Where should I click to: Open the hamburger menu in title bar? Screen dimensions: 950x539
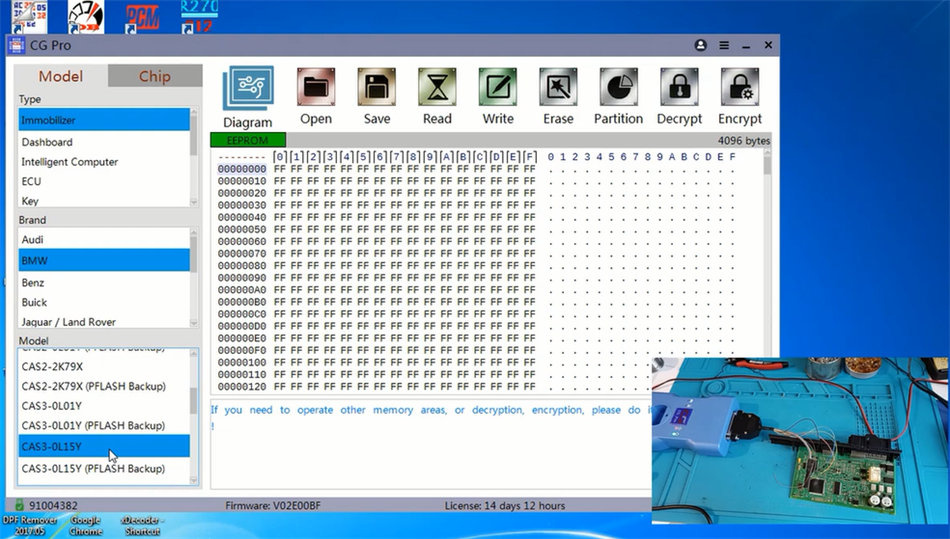click(723, 46)
